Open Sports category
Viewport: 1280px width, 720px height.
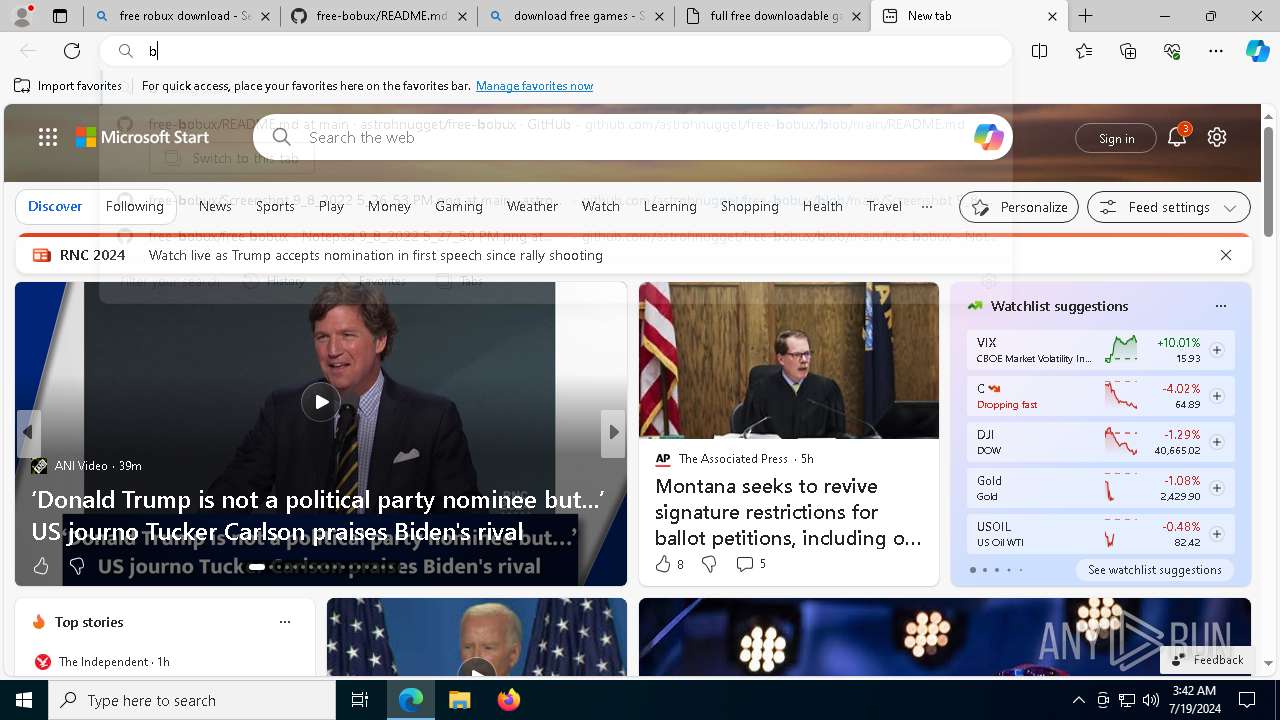coord(275,206)
